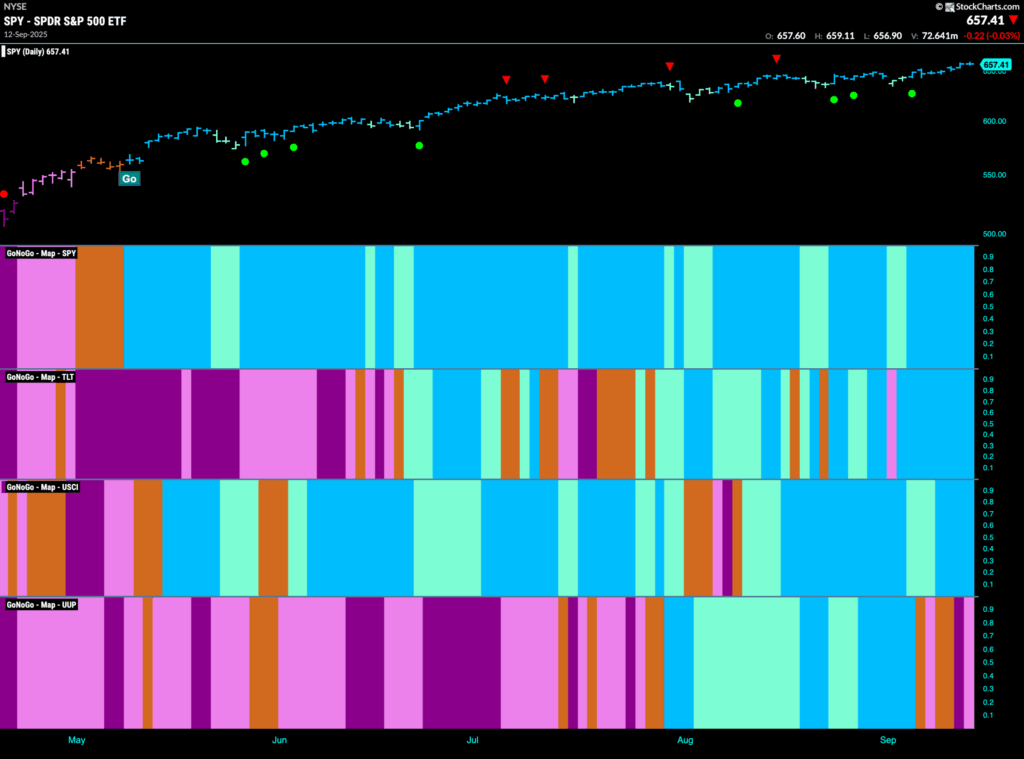Click the Aug label on the time axis
The height and width of the screenshot is (759, 1024).
[685, 740]
